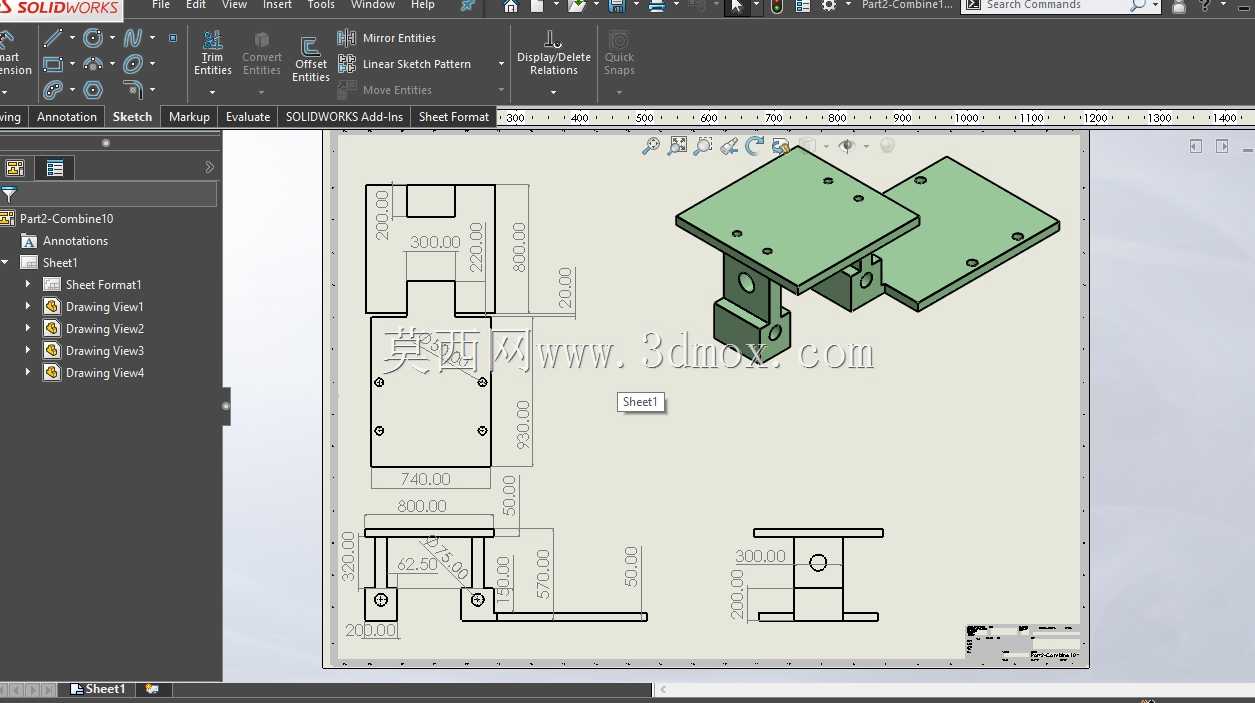Switch to the Markup tab
Viewport: 1255px width, 703px height.
click(189, 117)
